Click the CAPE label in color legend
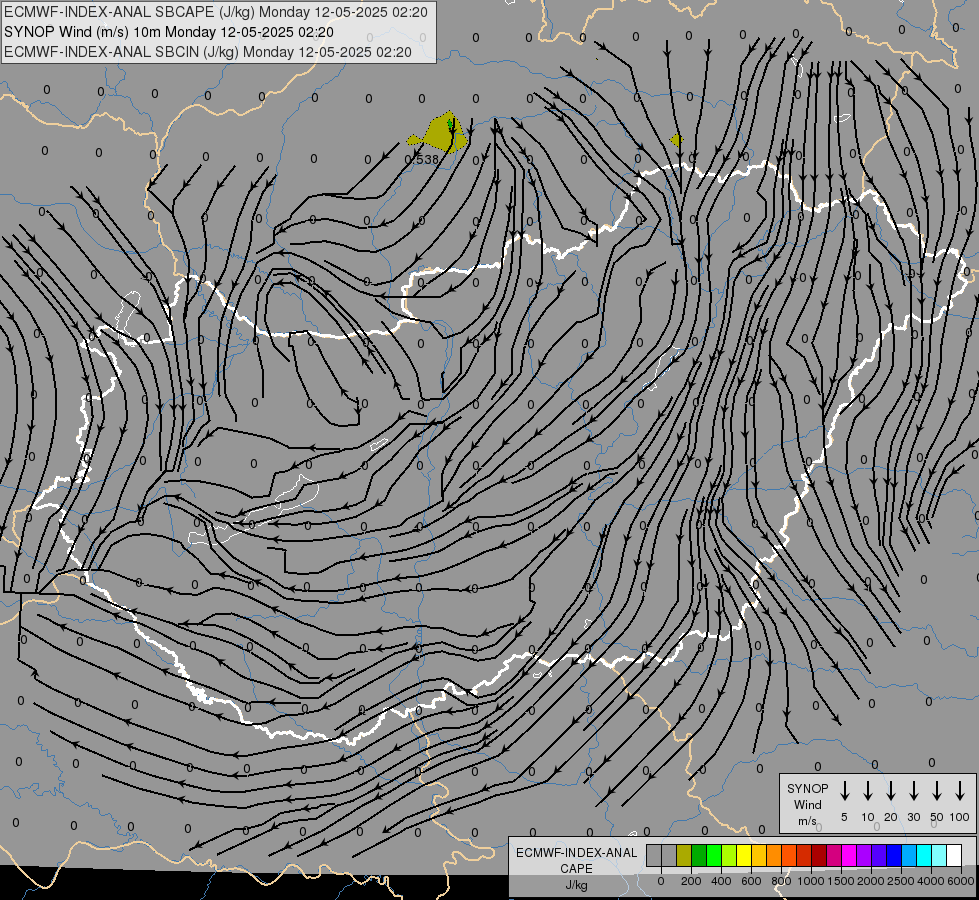 click(576, 869)
